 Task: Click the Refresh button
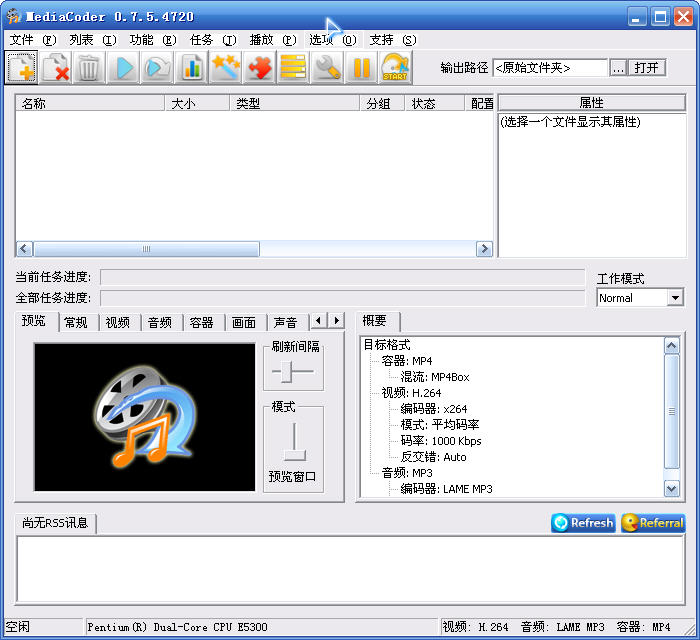pos(583,523)
